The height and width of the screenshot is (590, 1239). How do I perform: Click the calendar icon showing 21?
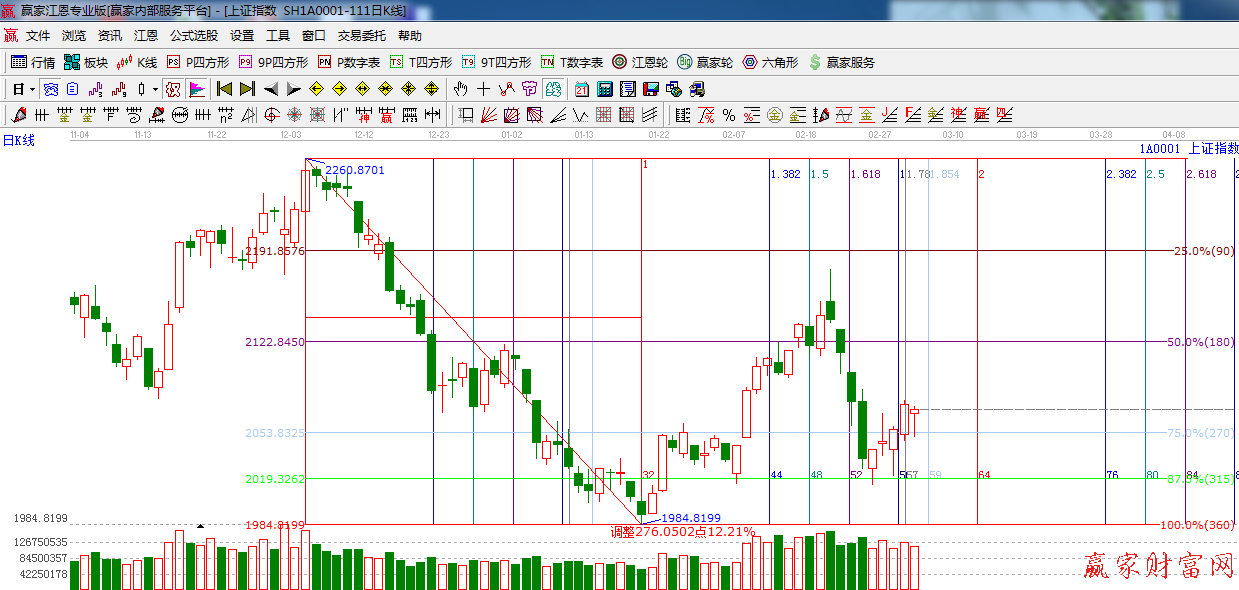pos(580,89)
